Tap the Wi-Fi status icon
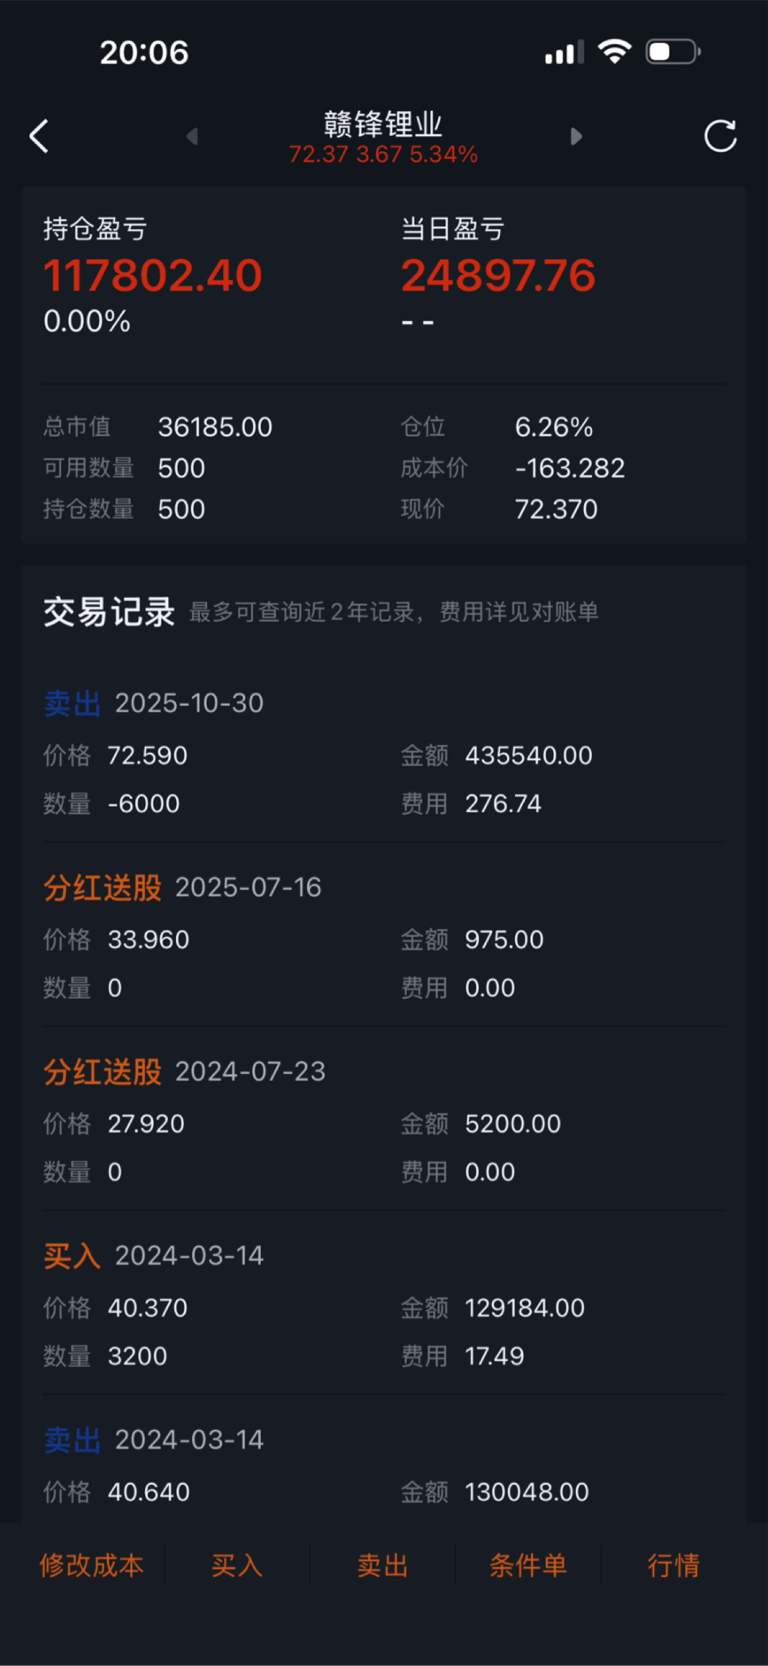This screenshot has width=768, height=1666. point(614,51)
